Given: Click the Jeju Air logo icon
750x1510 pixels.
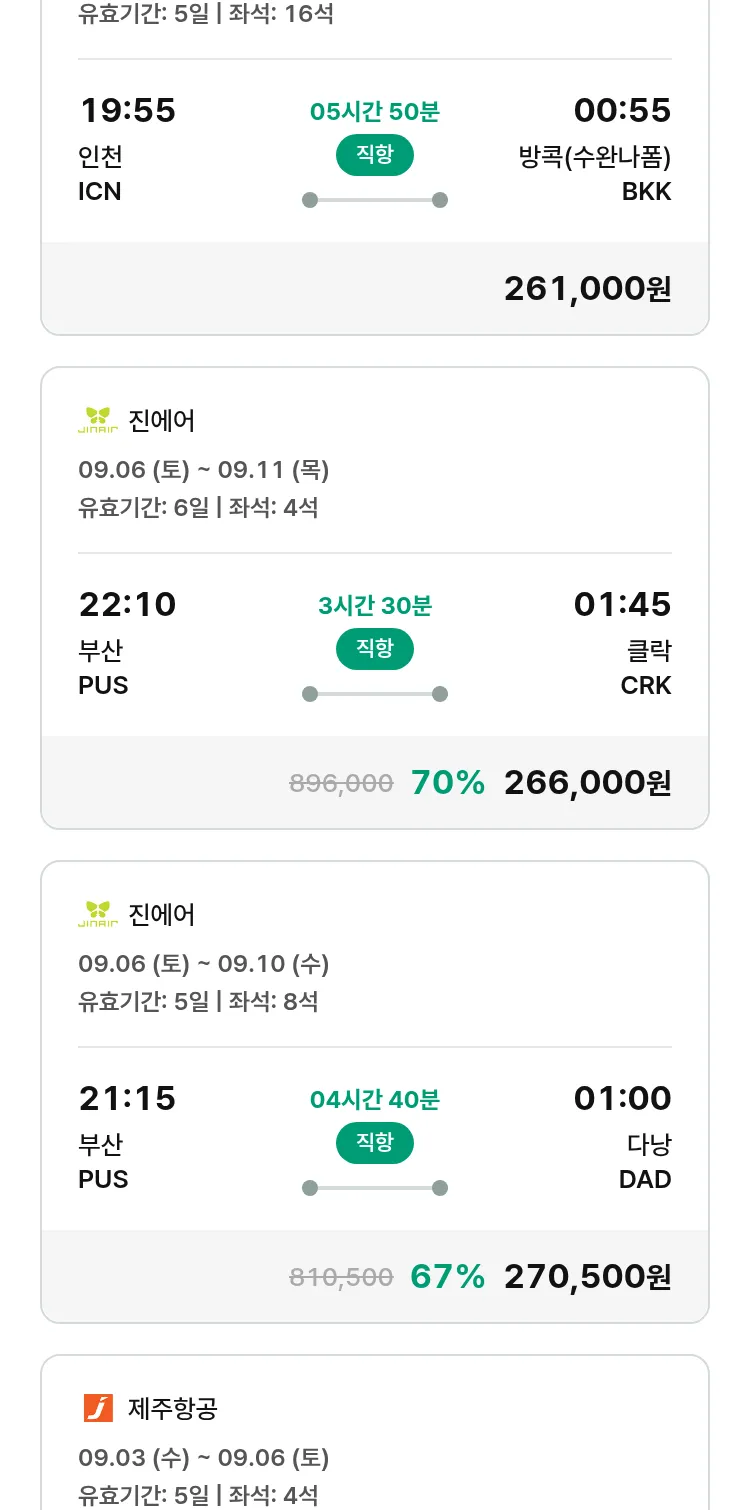Looking at the screenshot, I should (x=98, y=1408).
